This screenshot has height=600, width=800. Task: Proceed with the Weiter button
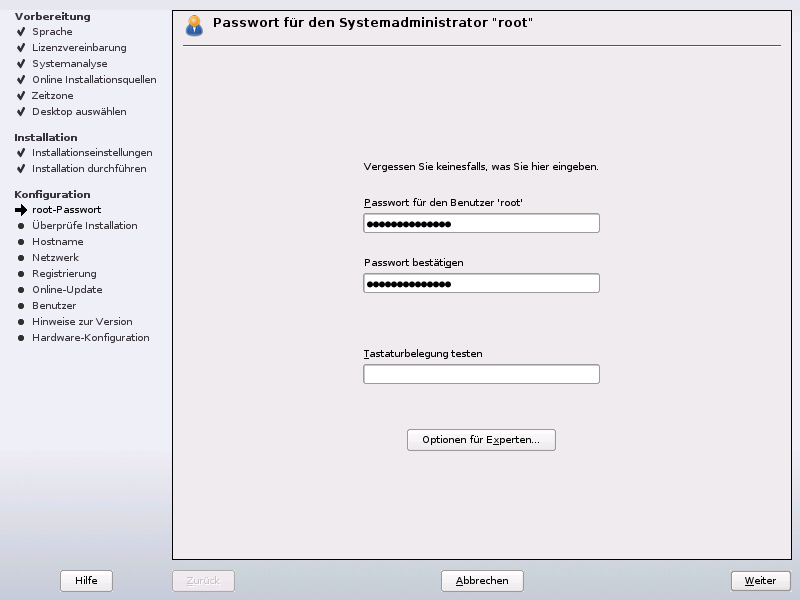point(760,581)
